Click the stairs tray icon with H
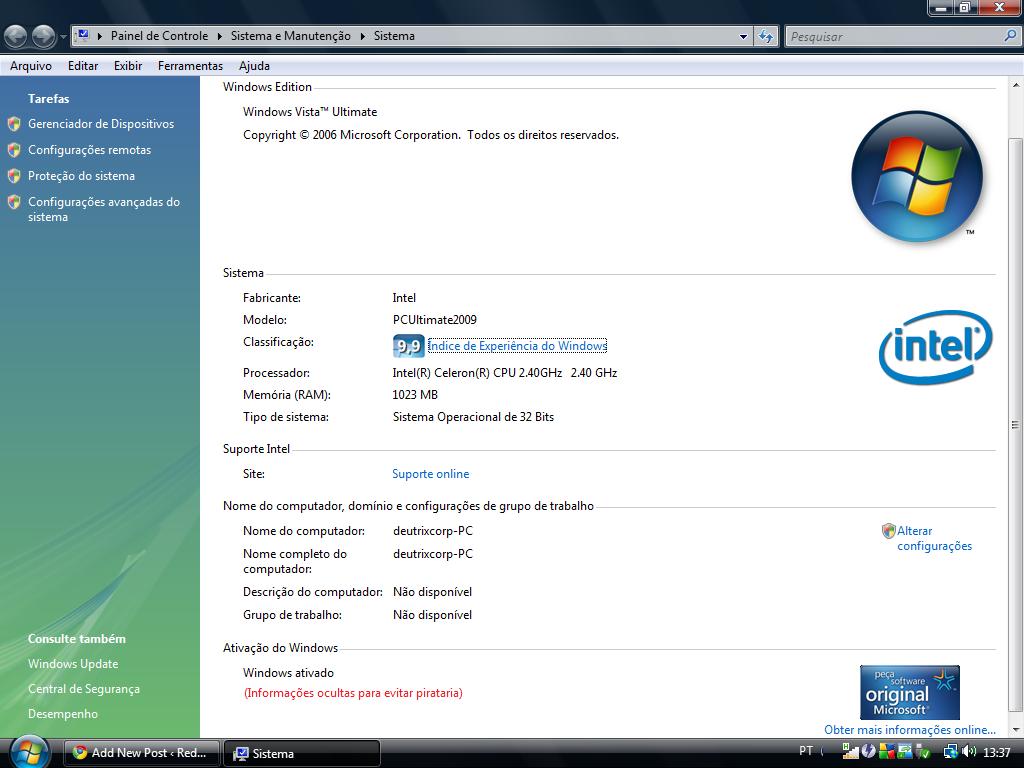This screenshot has height=768, width=1024. [x=851, y=751]
